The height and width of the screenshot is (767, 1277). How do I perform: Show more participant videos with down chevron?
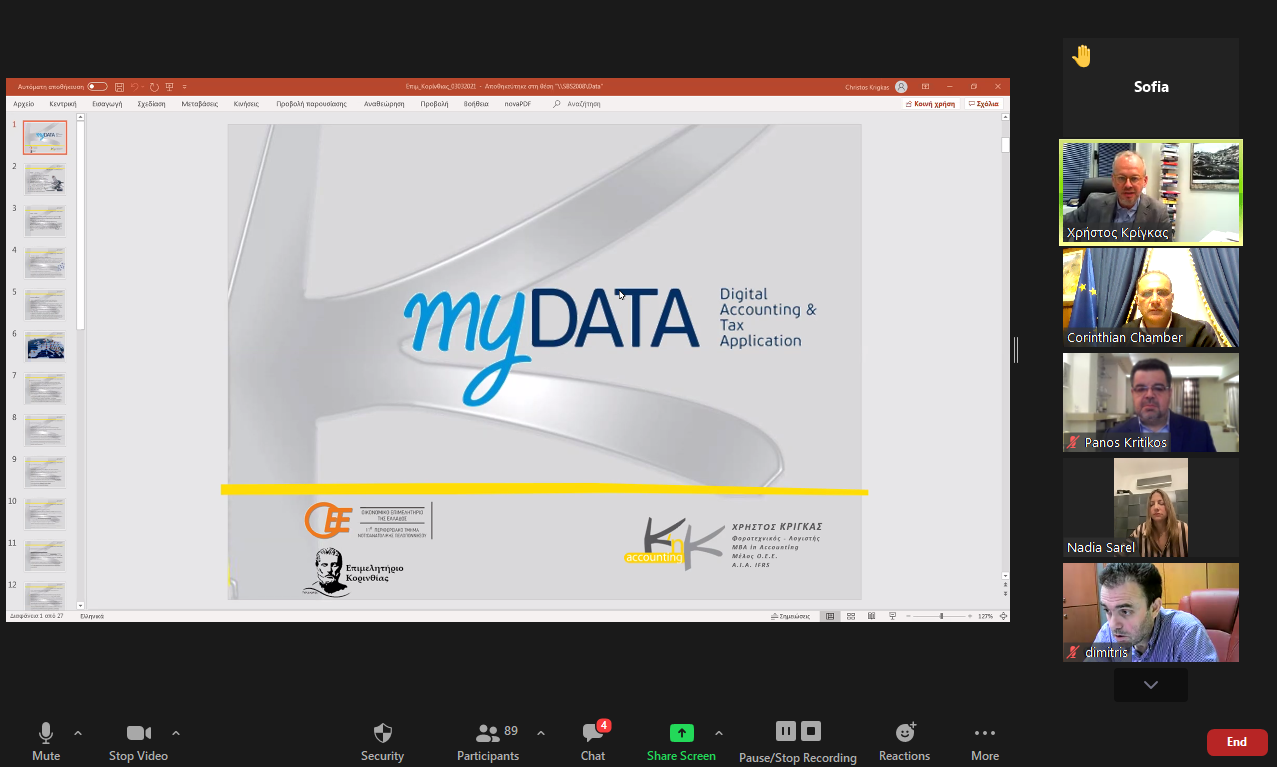point(1151,685)
